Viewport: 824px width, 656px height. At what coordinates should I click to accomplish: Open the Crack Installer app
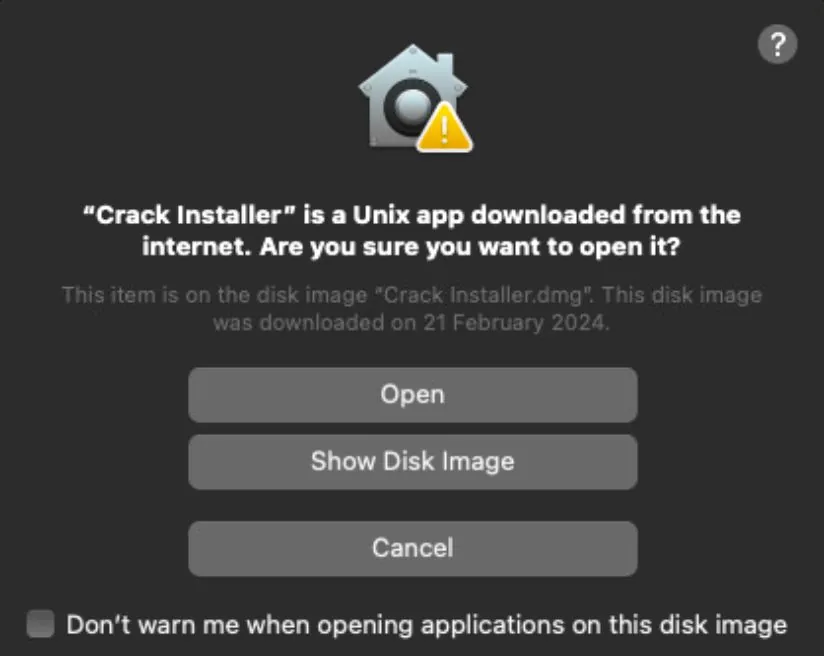(x=412, y=394)
